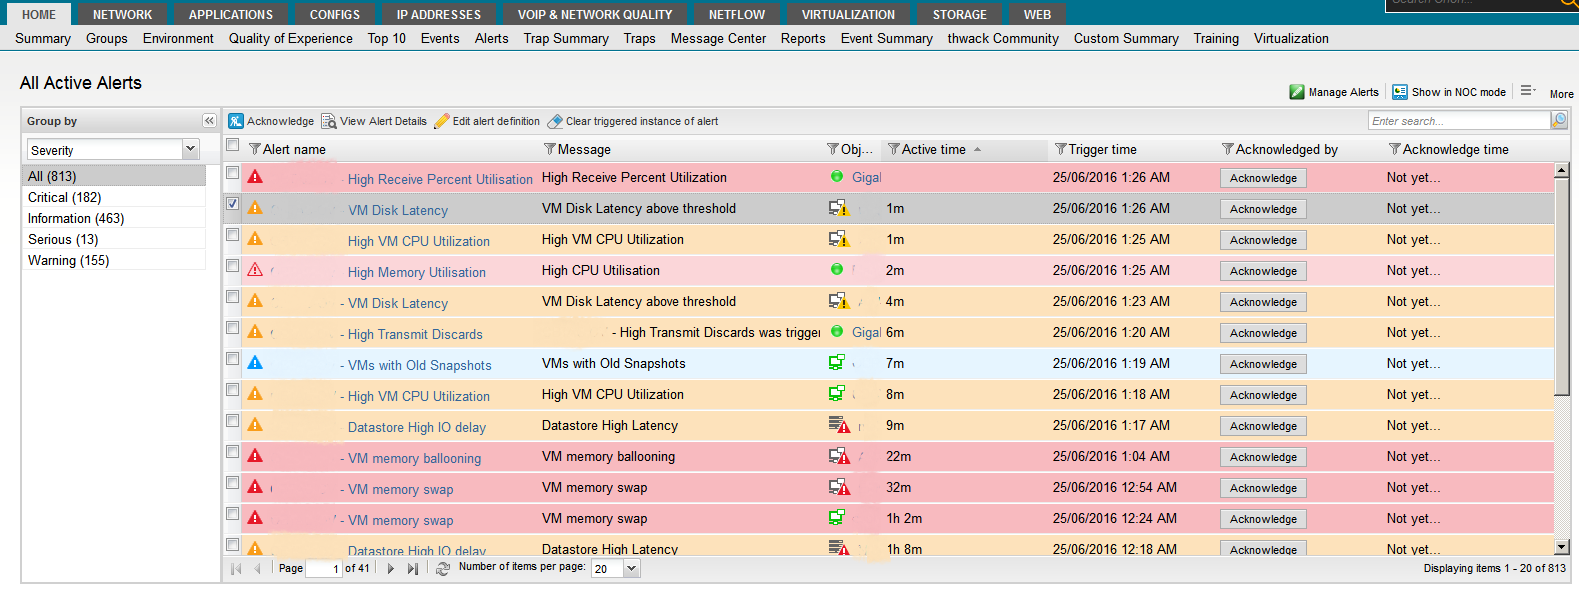Open the Top 10 menu item

coord(387,38)
